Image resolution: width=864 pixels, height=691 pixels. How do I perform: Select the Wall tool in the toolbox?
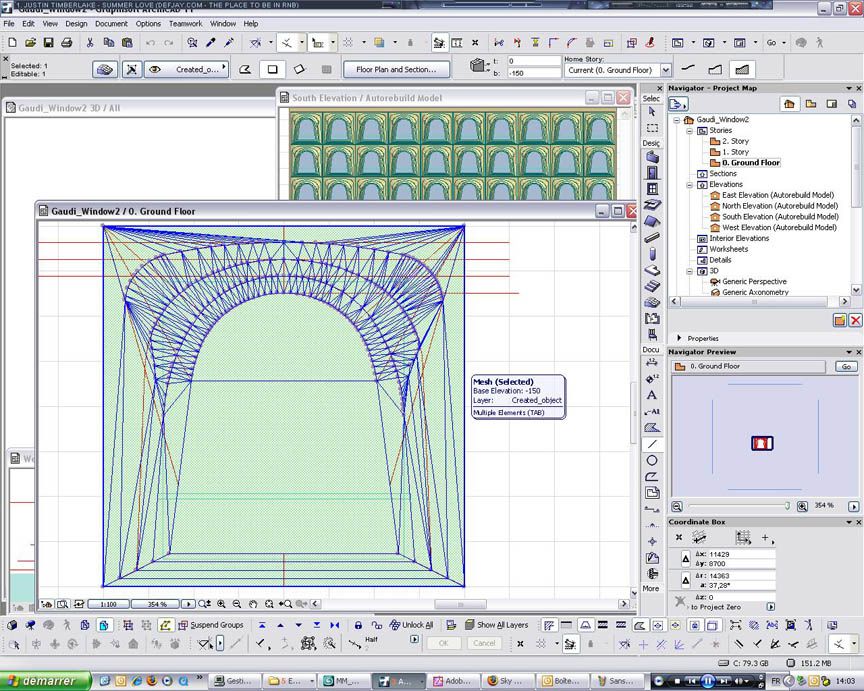(652, 157)
